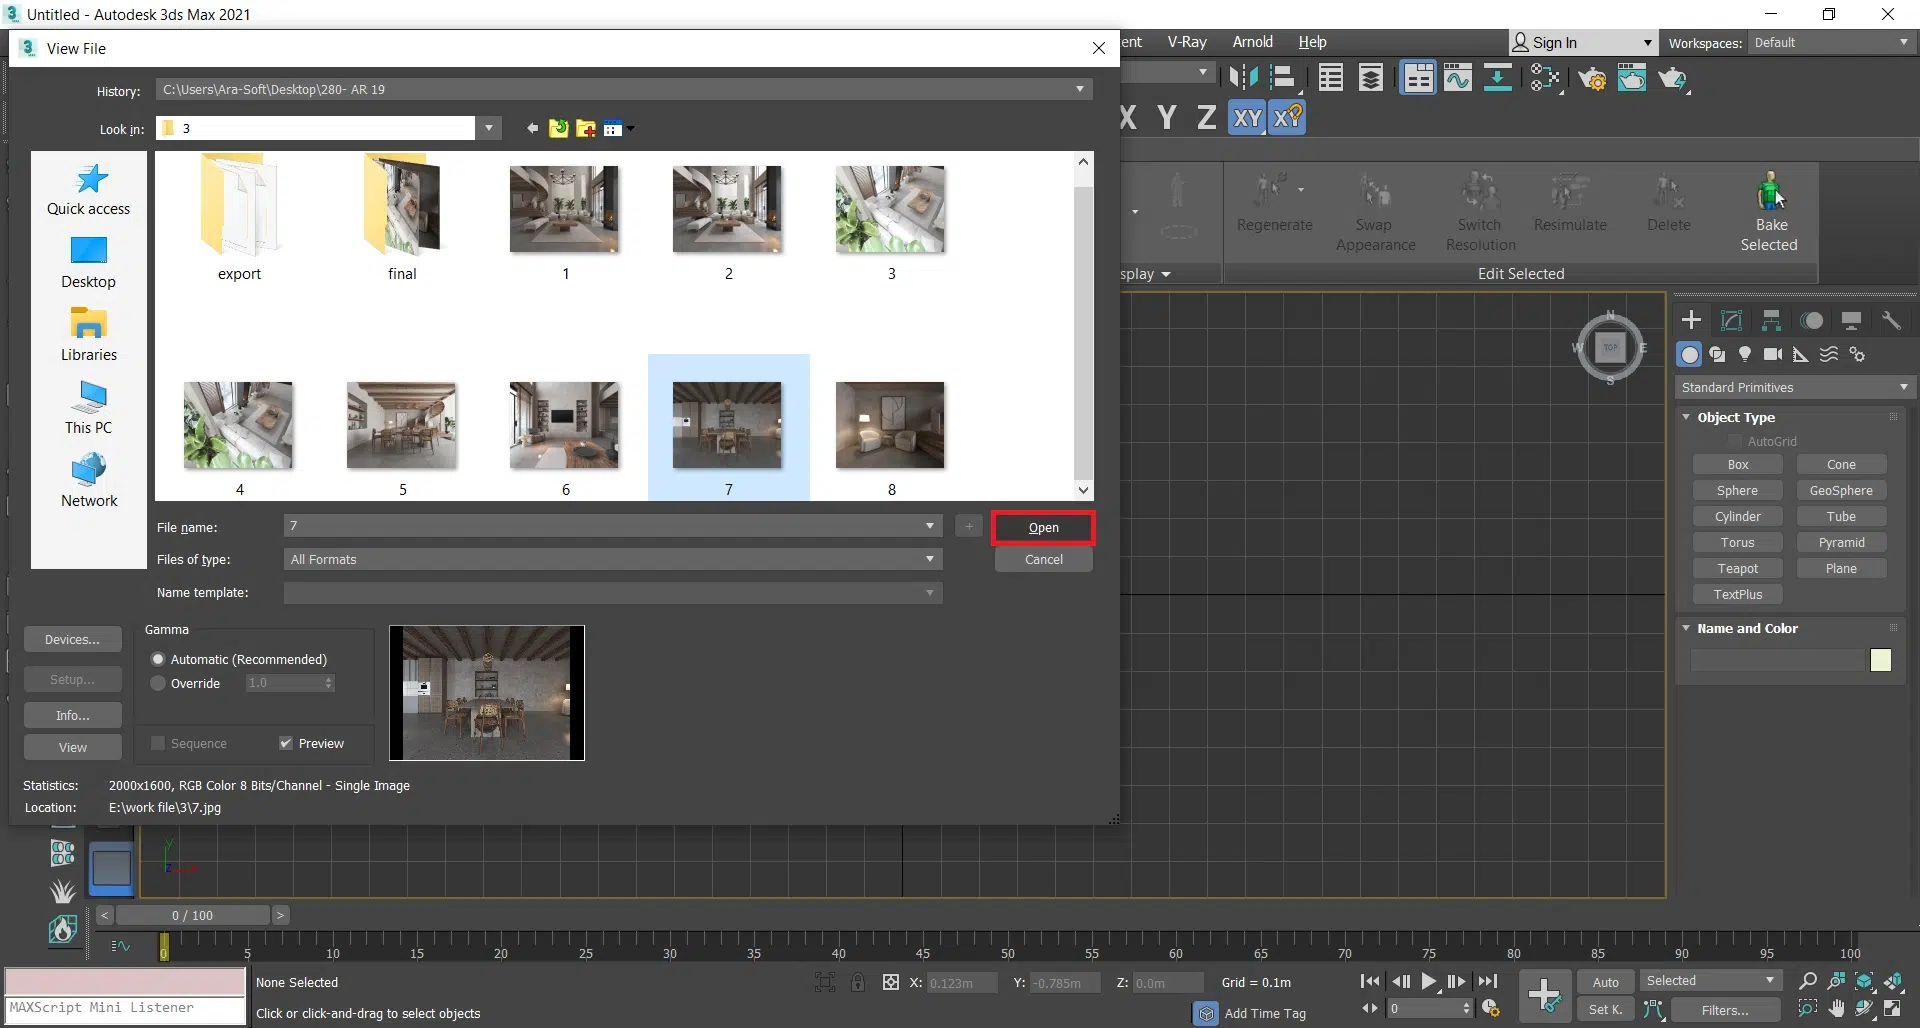This screenshot has height=1028, width=1920.
Task: Uncheck the Preview checkbox
Action: (x=286, y=743)
